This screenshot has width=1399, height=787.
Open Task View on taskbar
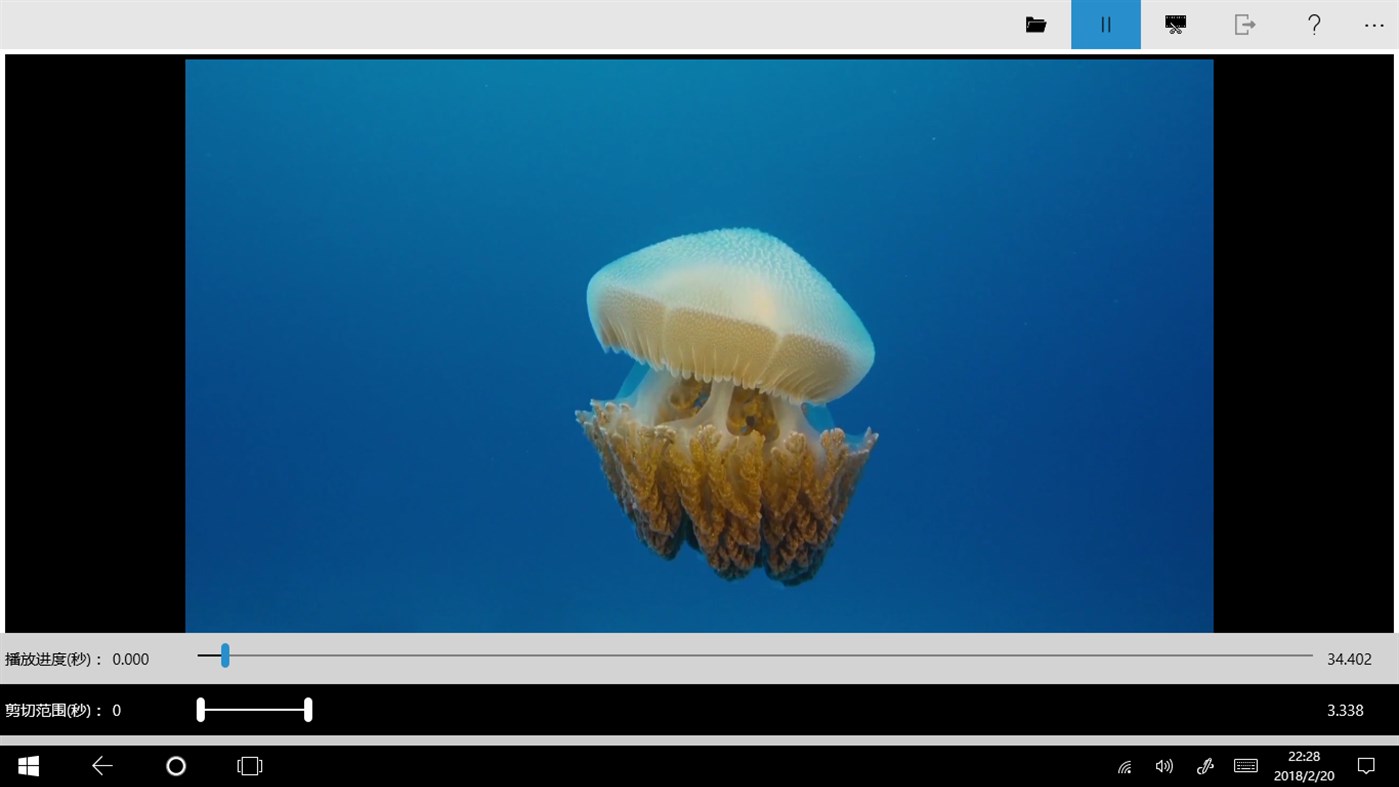pos(249,766)
